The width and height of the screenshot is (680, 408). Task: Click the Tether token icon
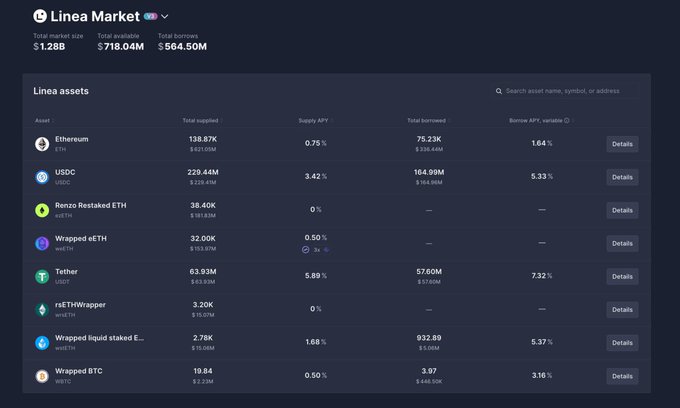point(42,277)
